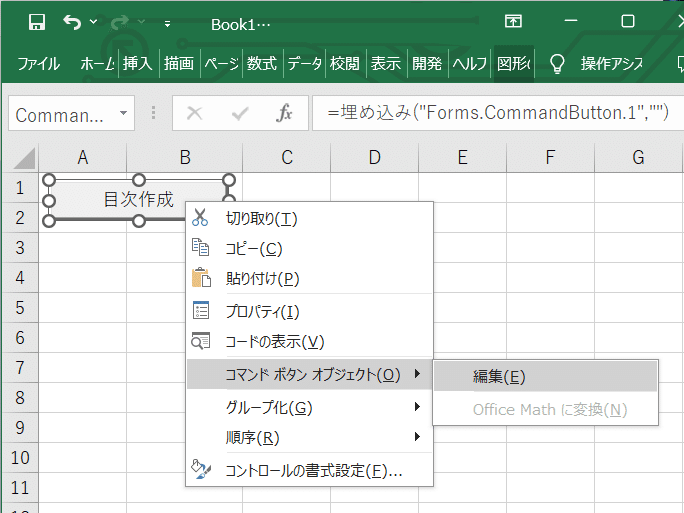
Task: Switch to the 挿入 ribbon tab
Action: 138,64
